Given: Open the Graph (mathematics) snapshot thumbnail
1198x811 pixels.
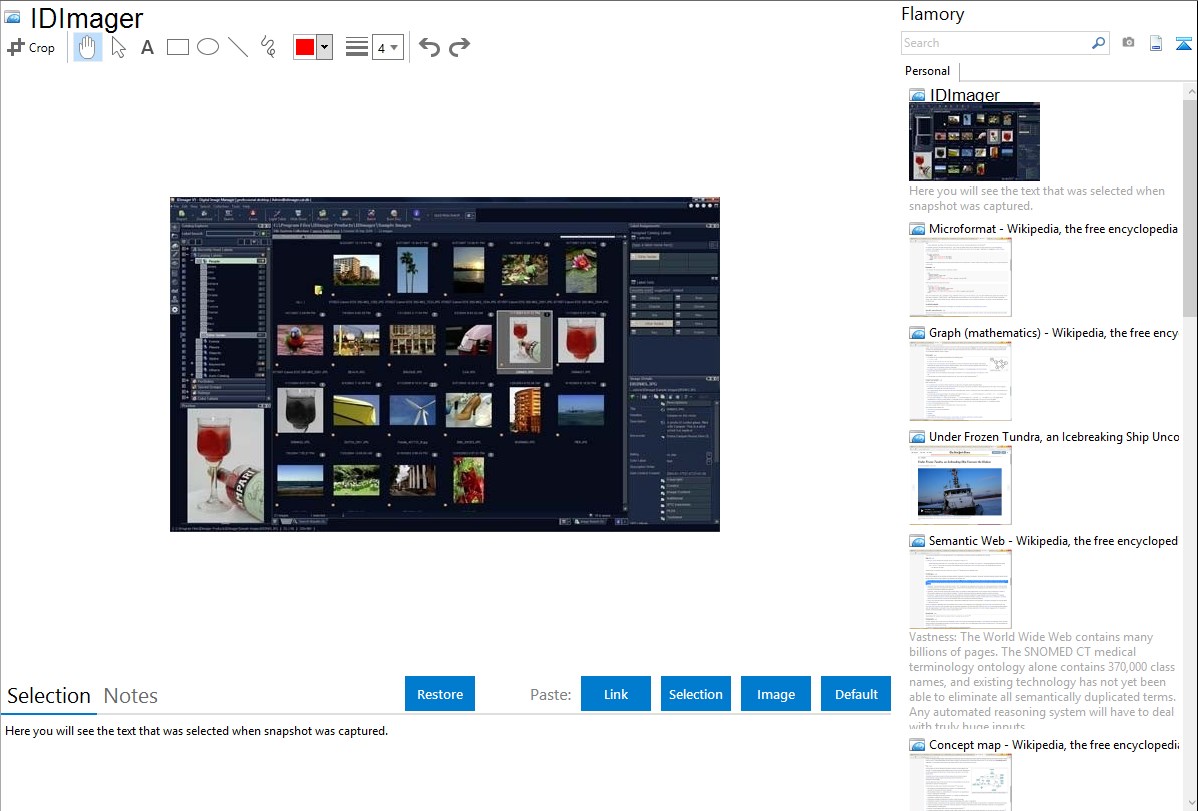Looking at the screenshot, I should coord(960,381).
